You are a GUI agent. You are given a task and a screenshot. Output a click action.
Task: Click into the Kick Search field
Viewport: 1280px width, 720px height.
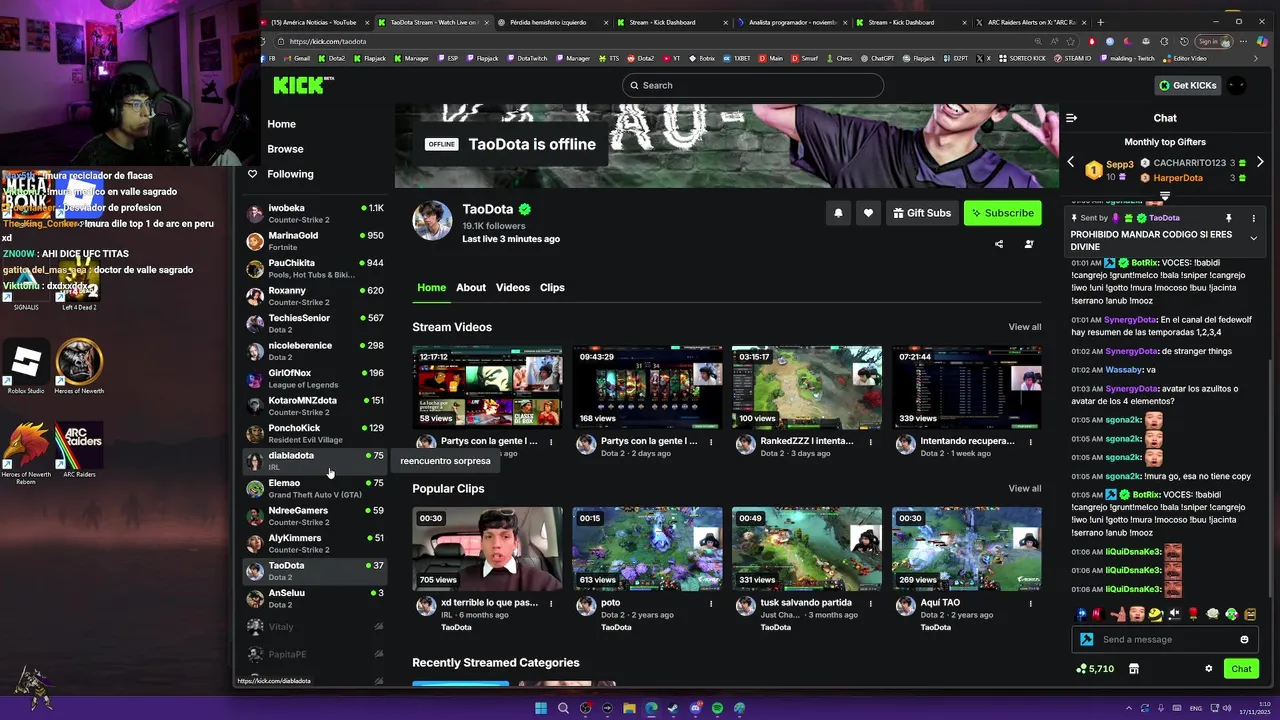click(x=752, y=85)
